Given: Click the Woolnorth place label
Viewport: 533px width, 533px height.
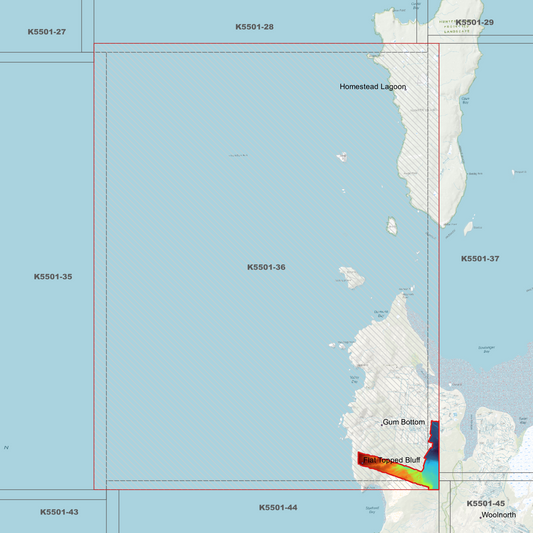Looking at the screenshot, I should (499, 515).
